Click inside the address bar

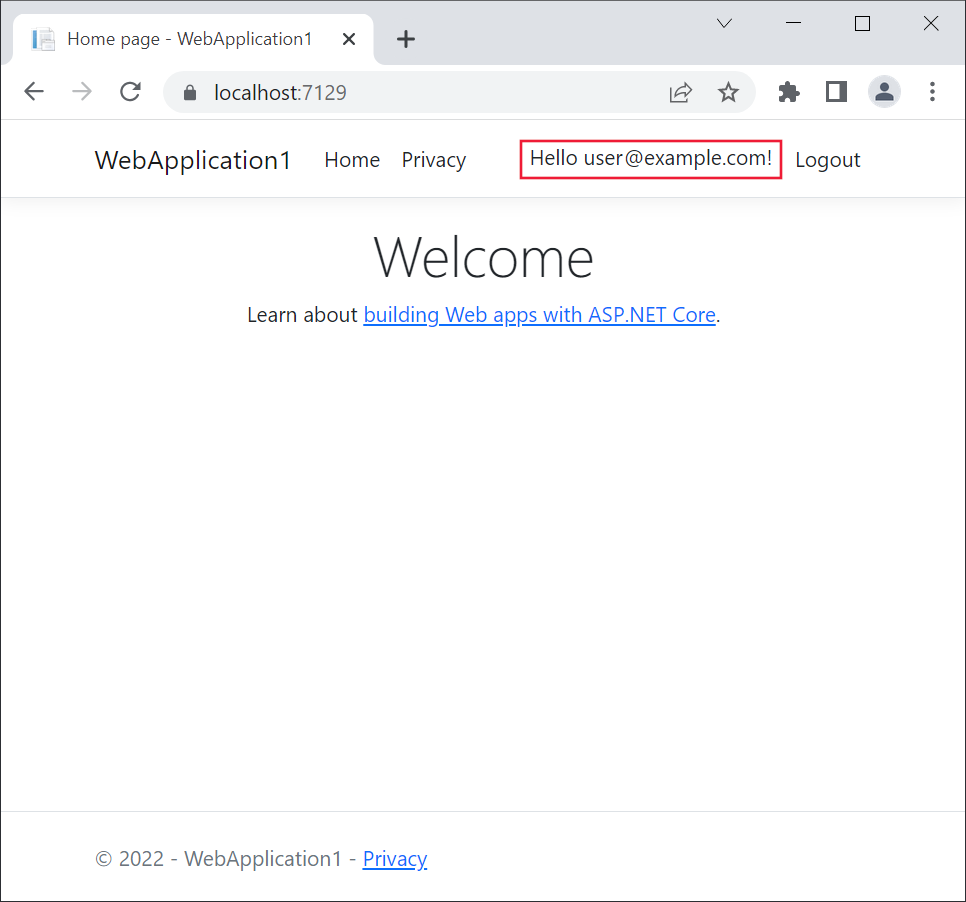(400, 91)
